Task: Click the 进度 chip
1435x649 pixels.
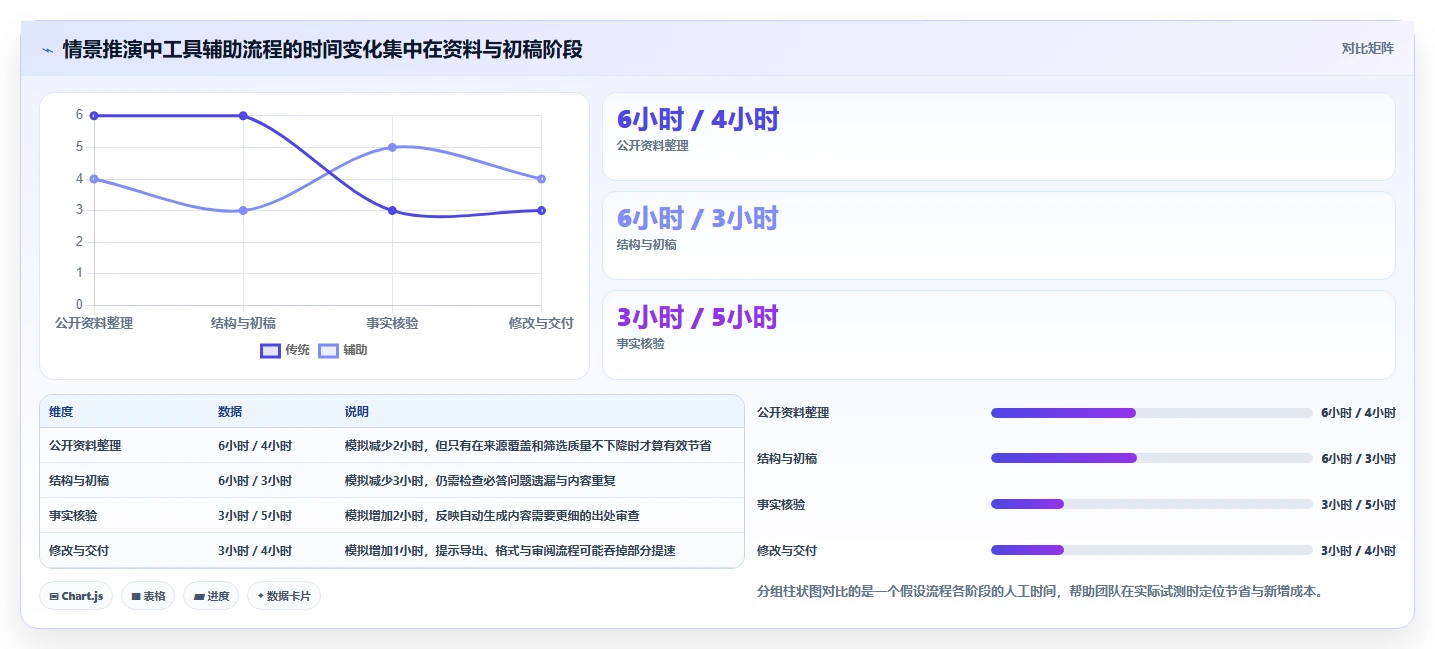Action: pyautogui.click(x=211, y=596)
